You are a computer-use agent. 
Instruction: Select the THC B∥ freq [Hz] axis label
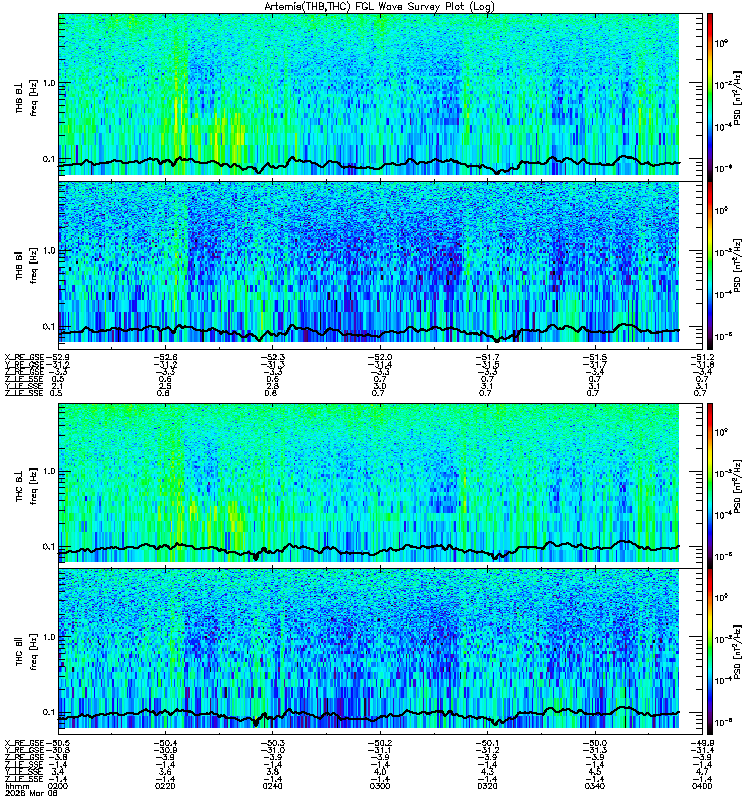(27, 652)
